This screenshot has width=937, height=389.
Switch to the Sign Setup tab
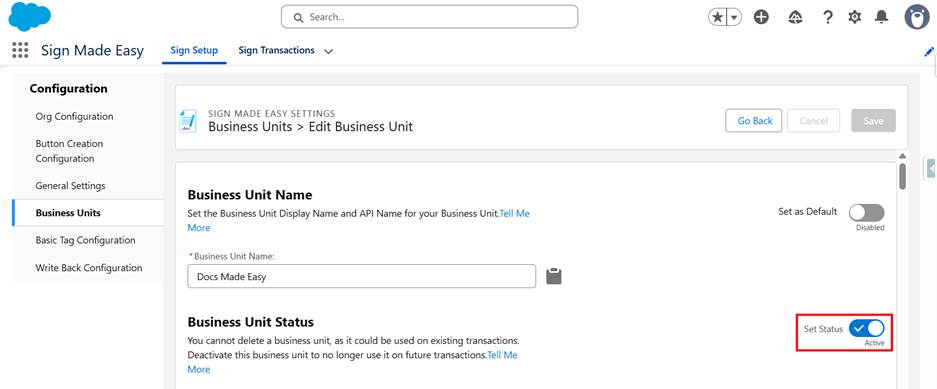point(194,51)
